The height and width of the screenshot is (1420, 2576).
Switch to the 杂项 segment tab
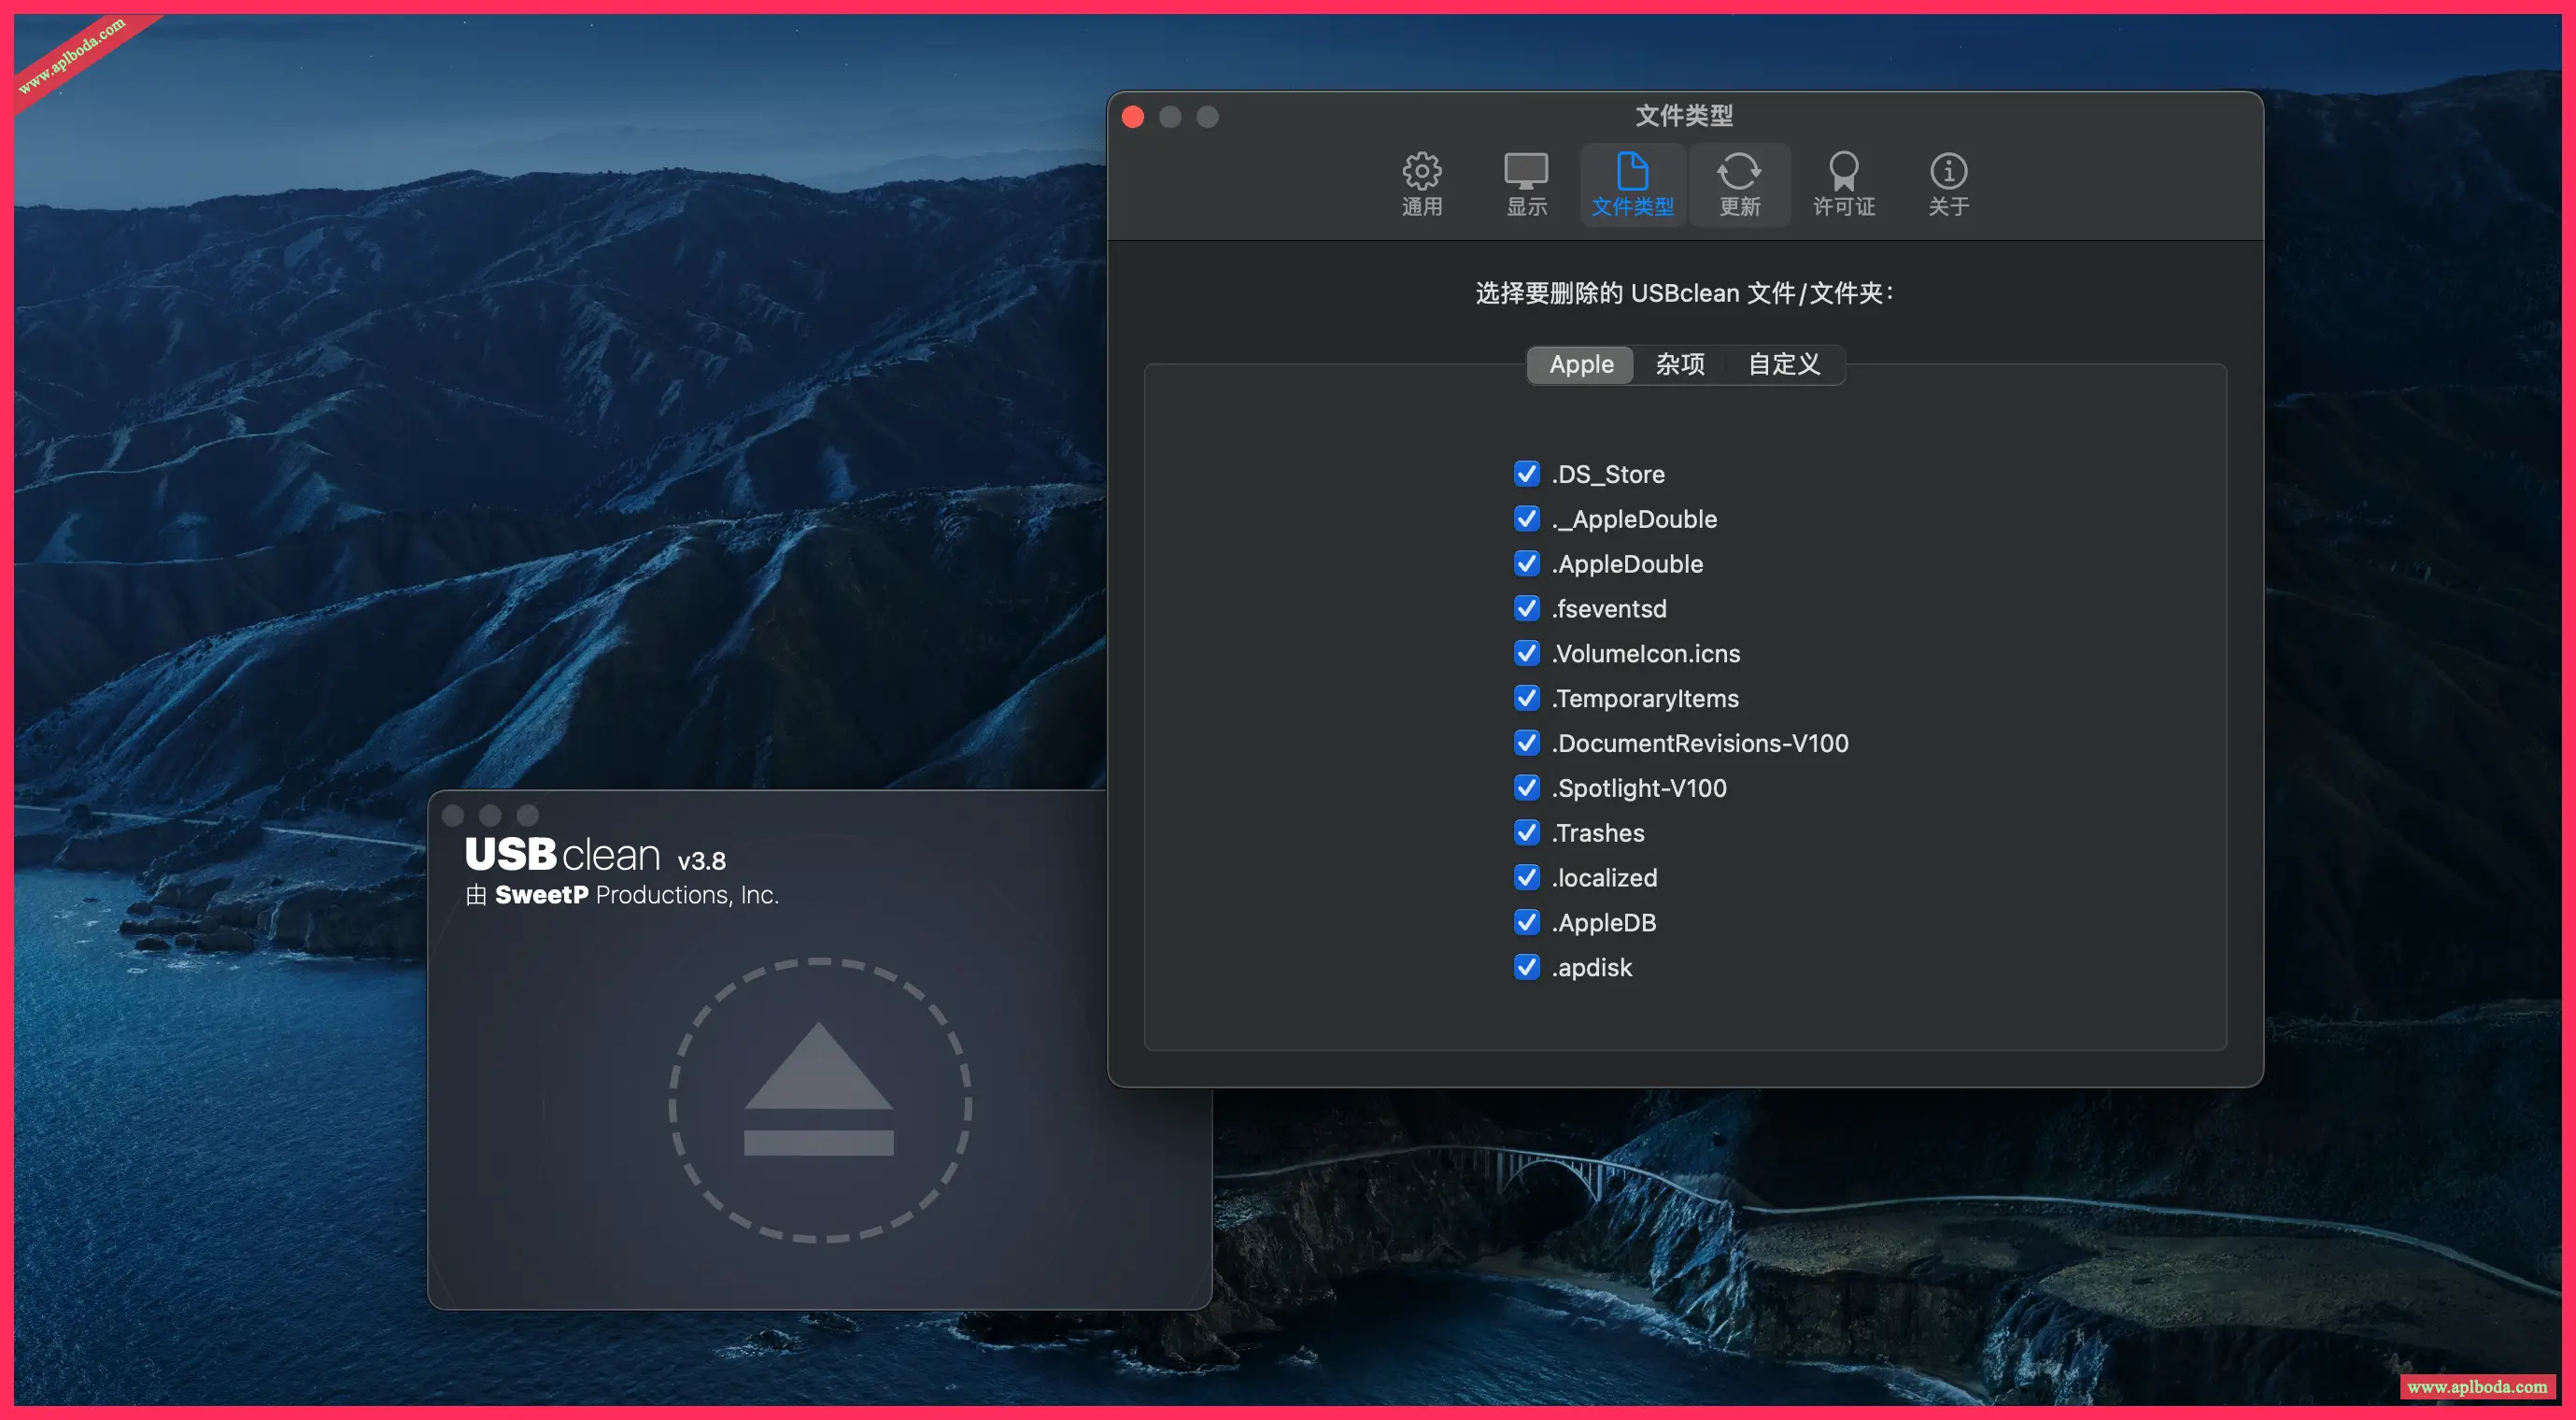click(1680, 364)
